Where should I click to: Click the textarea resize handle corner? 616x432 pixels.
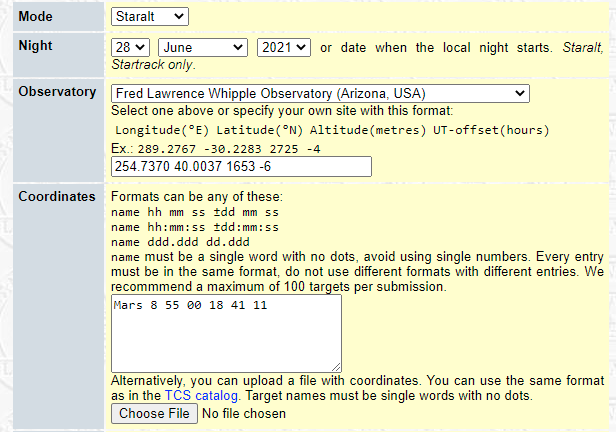point(336,367)
